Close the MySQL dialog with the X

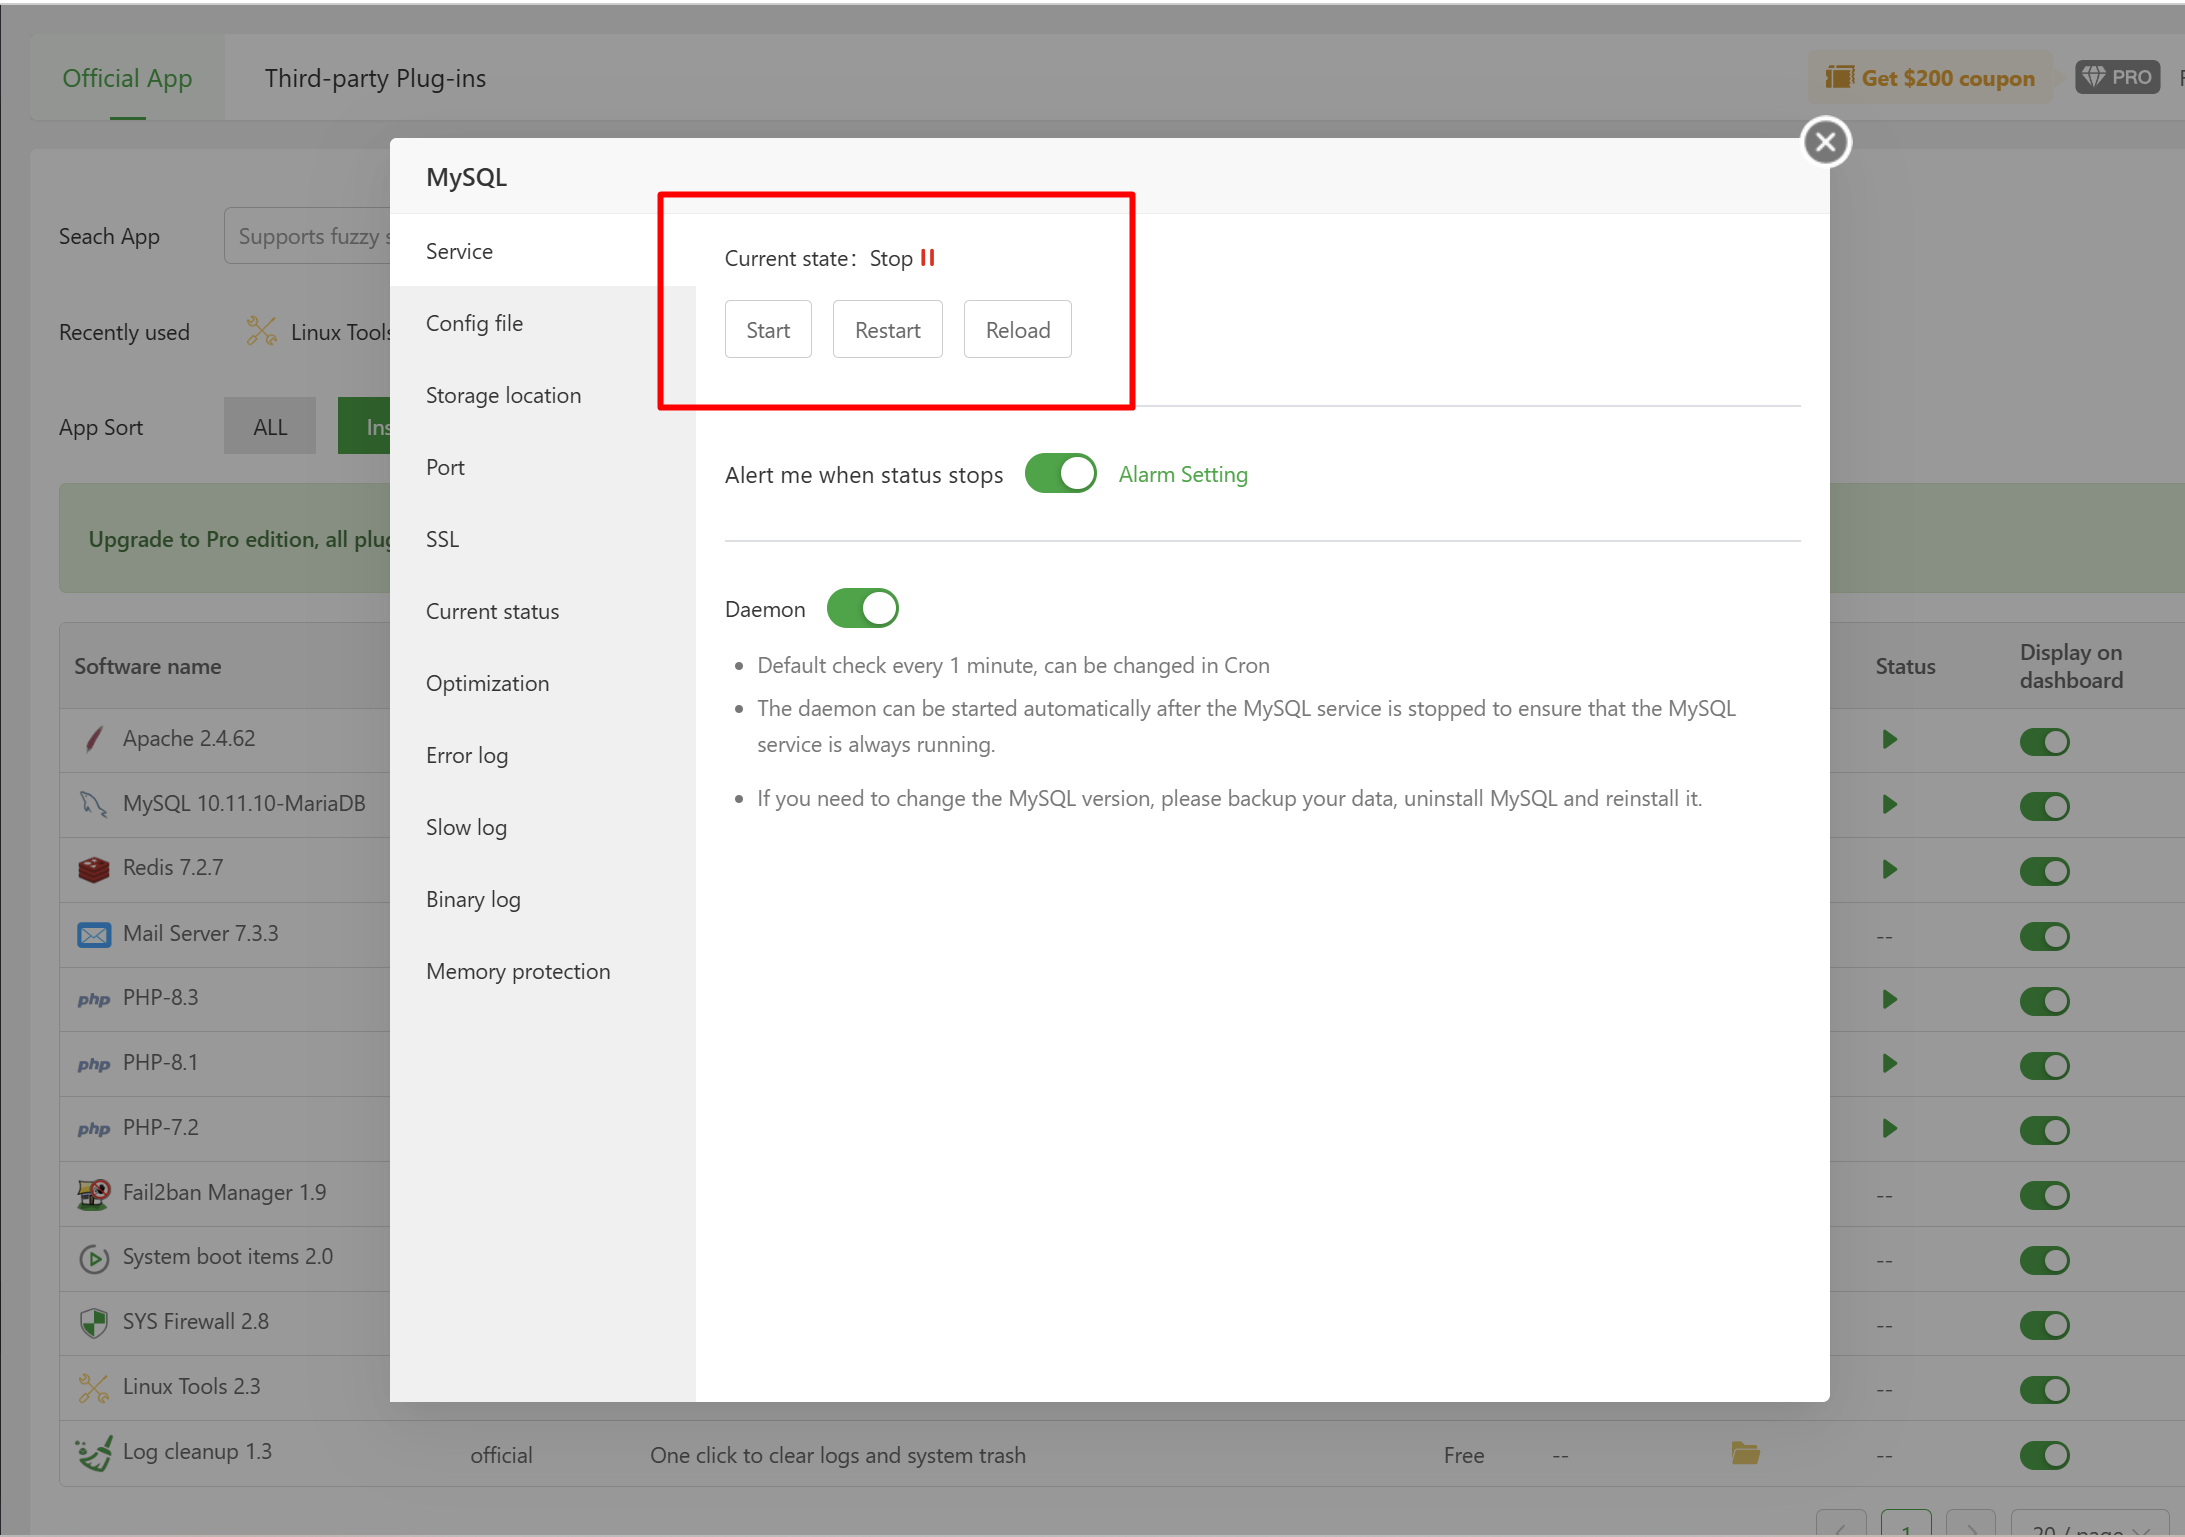point(1826,142)
